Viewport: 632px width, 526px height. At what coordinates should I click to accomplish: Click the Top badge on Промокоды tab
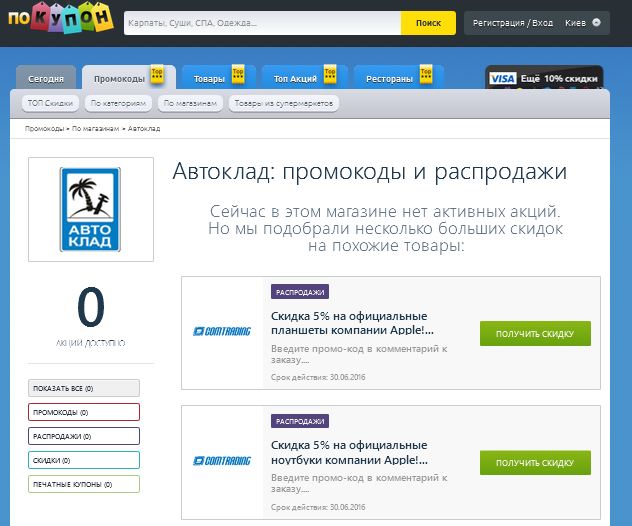click(157, 75)
